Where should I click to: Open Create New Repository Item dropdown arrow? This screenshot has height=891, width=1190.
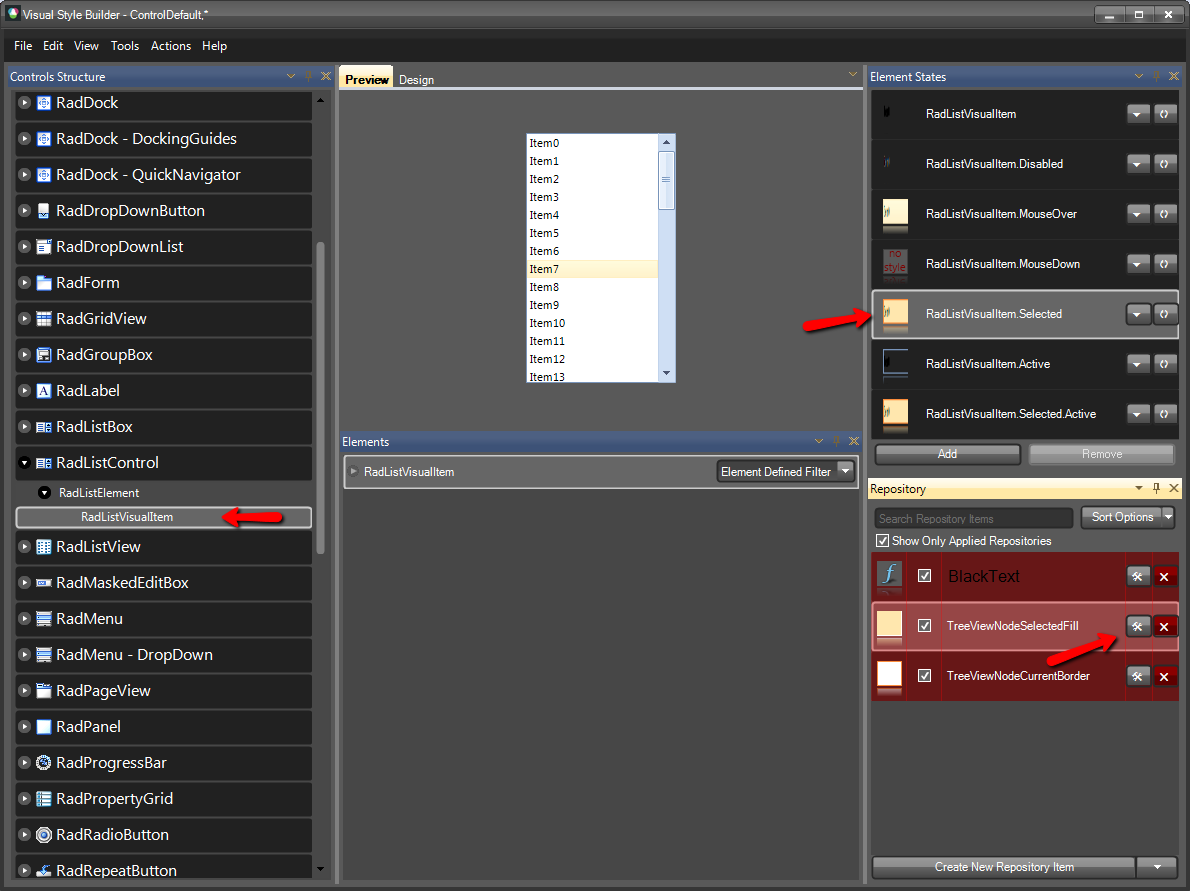click(1157, 867)
